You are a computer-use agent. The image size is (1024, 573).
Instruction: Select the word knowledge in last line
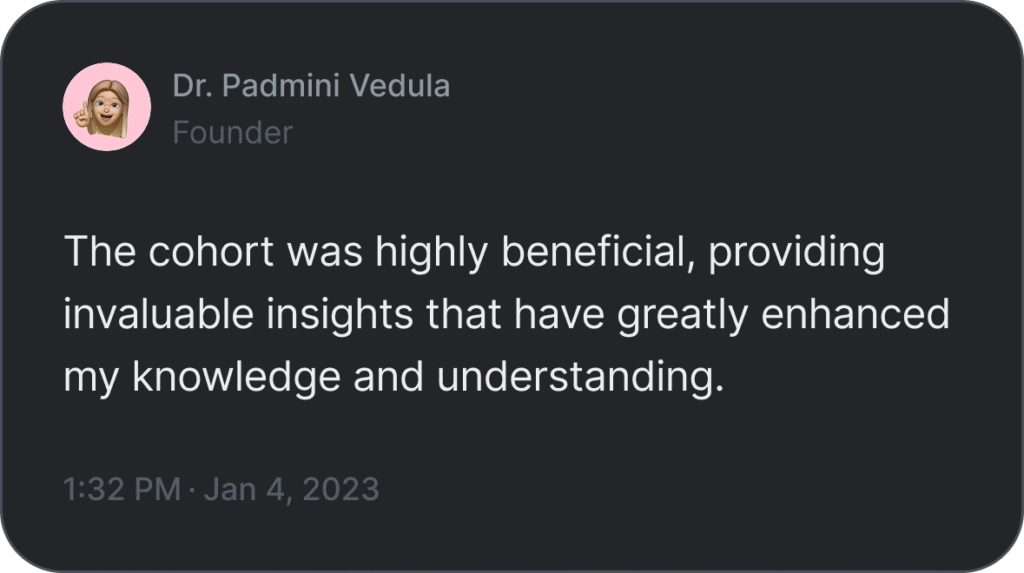236,379
